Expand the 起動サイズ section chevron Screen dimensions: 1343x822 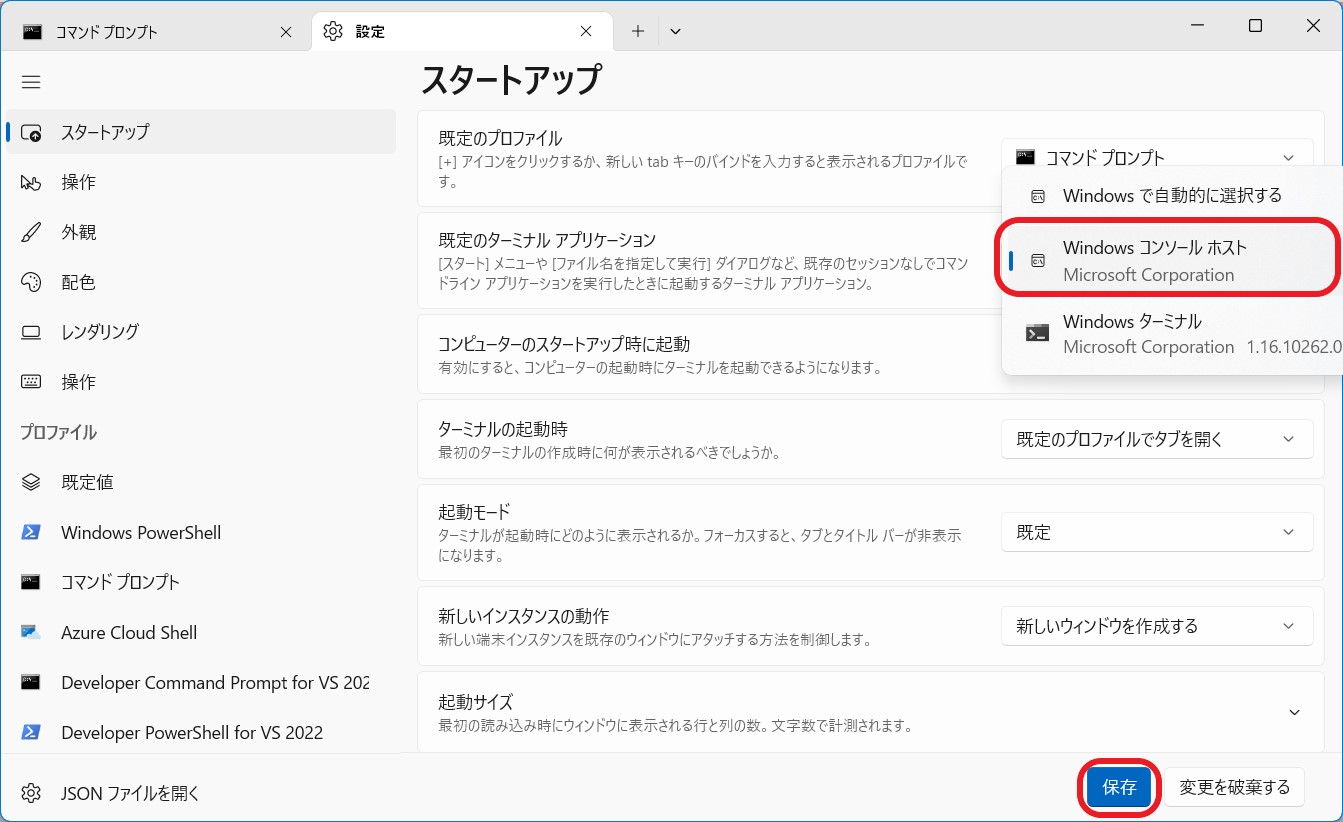tap(1294, 712)
